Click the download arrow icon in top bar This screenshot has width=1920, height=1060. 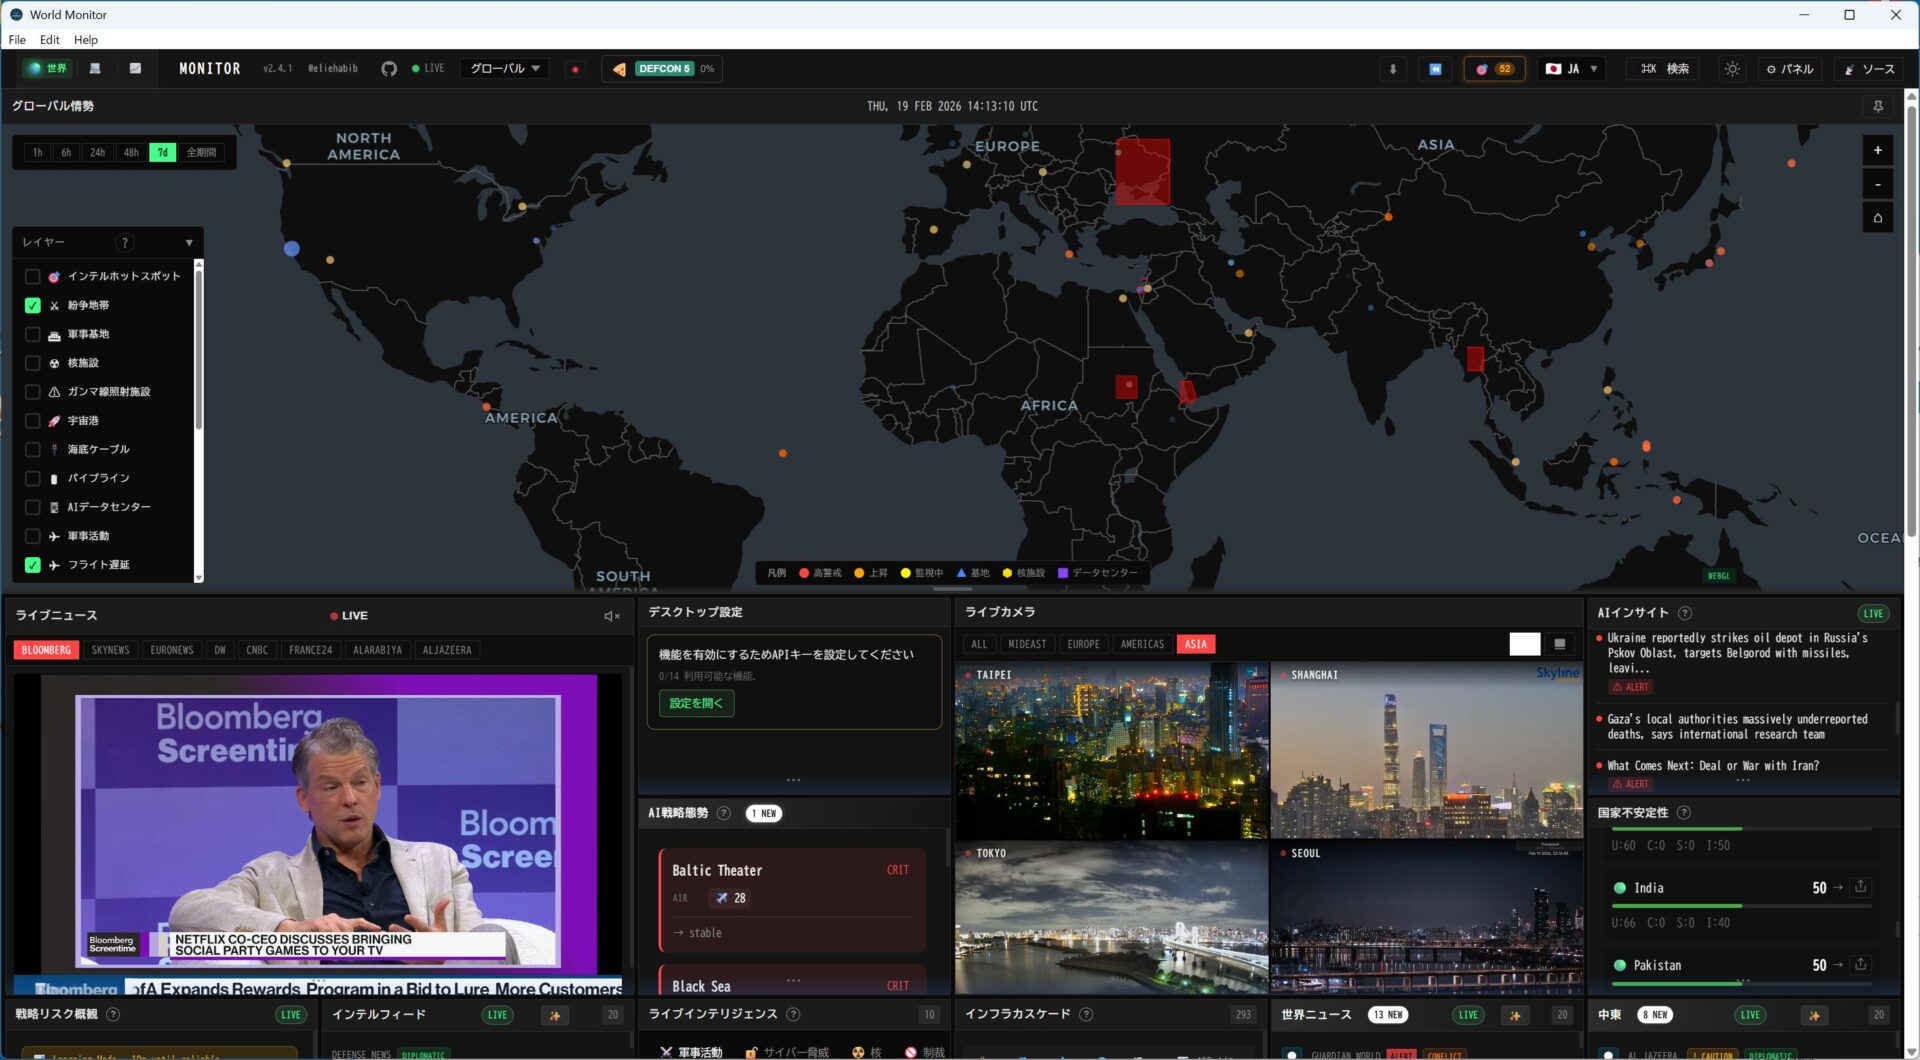(x=1392, y=69)
